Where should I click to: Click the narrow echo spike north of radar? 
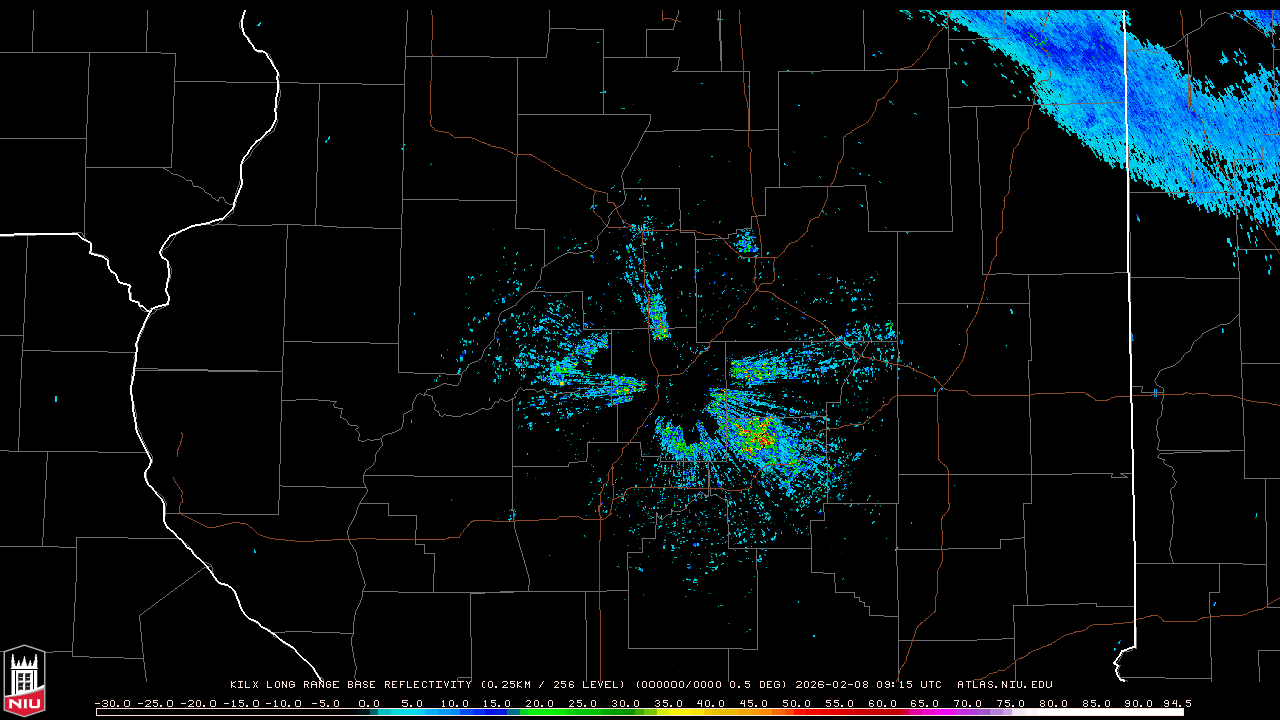coord(657,317)
